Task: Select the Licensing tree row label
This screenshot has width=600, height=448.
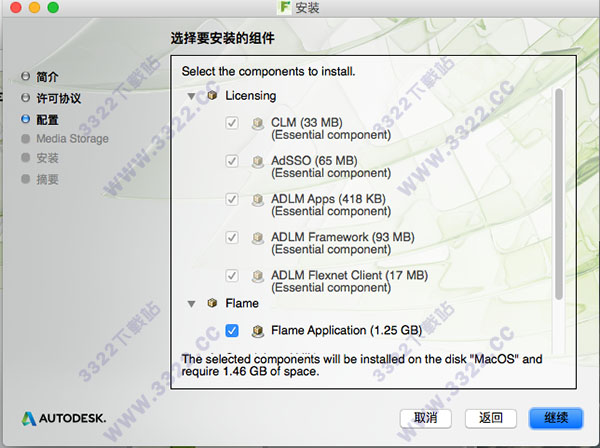Action: (251, 95)
